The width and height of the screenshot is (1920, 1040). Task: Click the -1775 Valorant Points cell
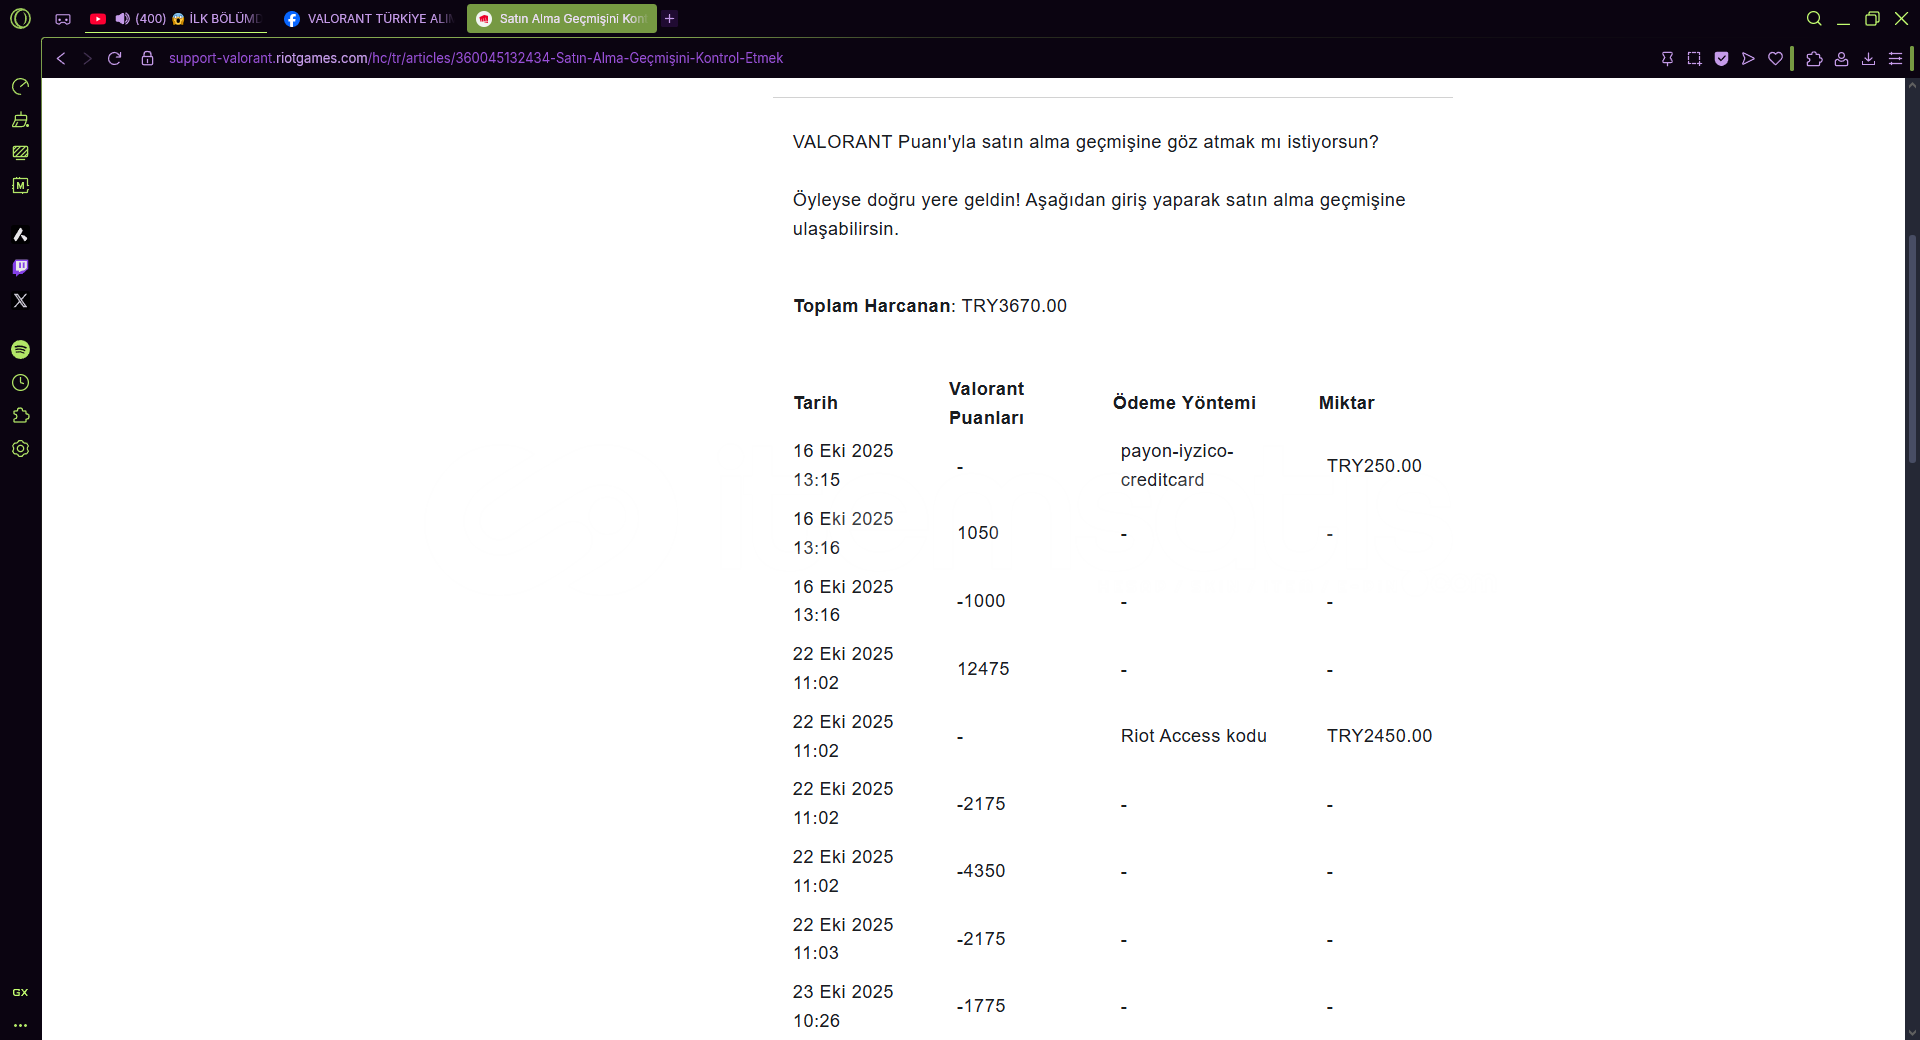(981, 1006)
